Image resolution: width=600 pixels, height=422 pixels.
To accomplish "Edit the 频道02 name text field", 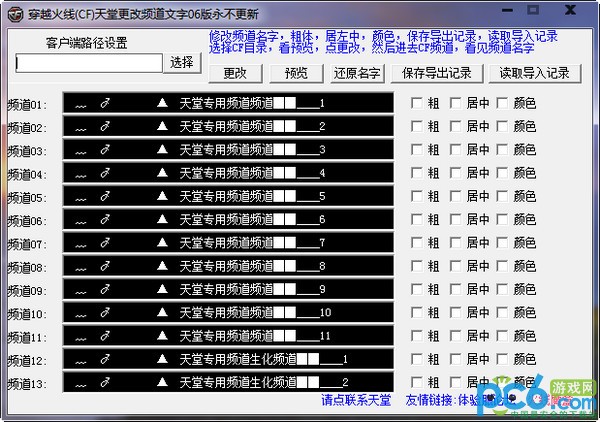I will click(228, 126).
